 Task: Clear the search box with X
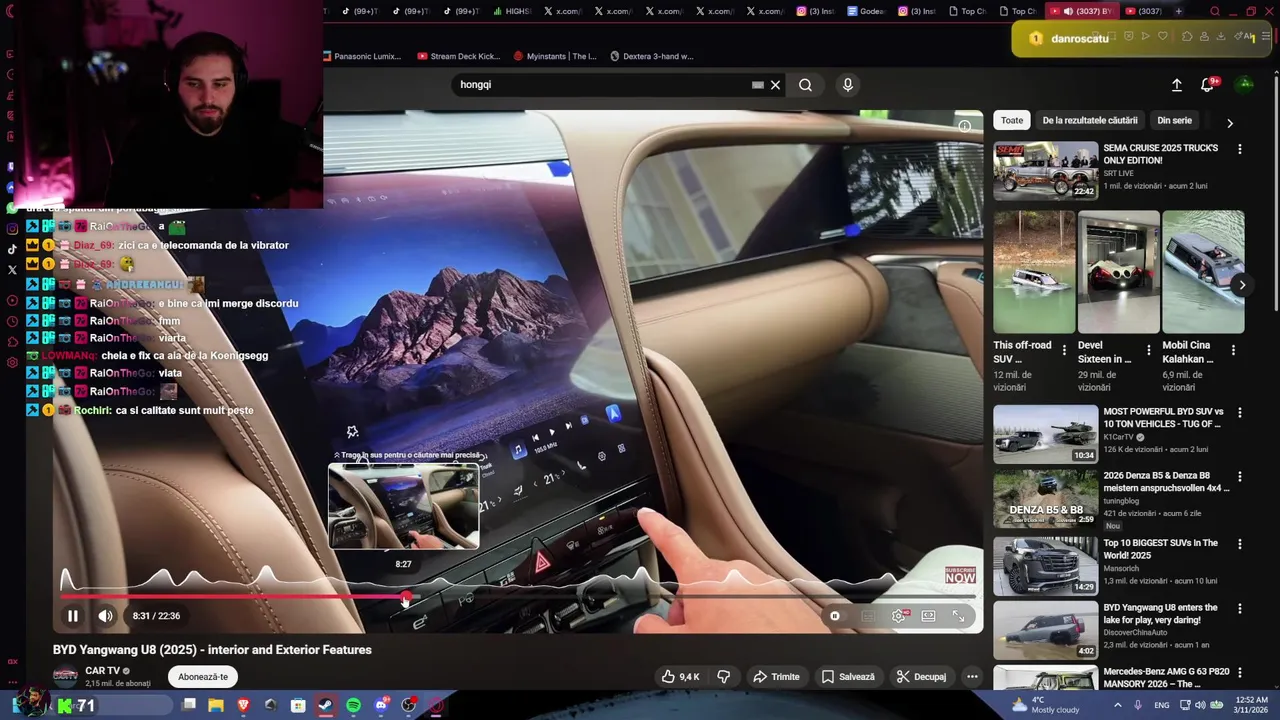pyautogui.click(x=775, y=85)
